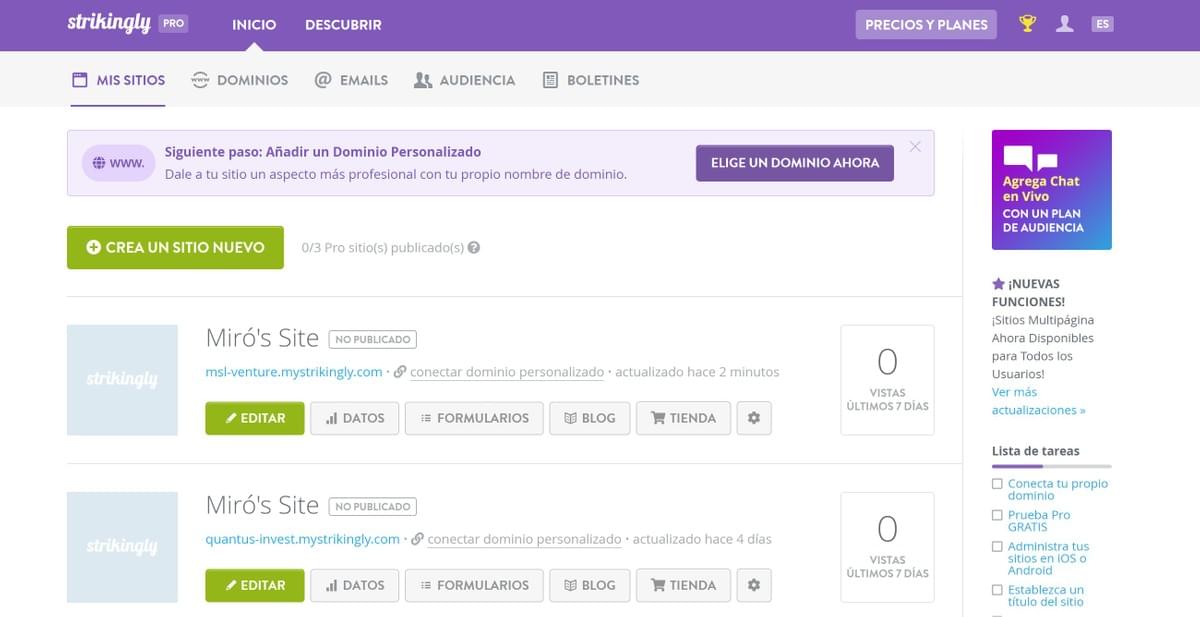1200x617 pixels.
Task: Open Administra tus sitios en iOS link
Action: [1048, 559]
